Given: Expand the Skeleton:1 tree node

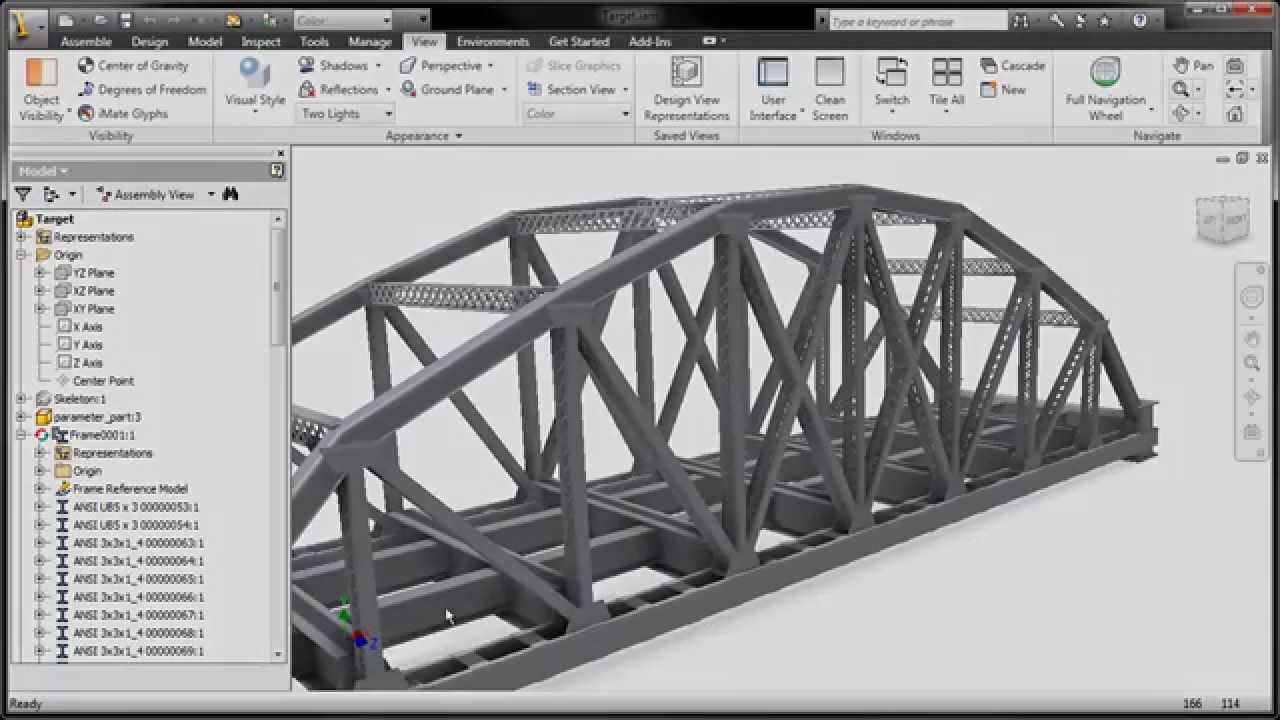Looking at the screenshot, I should pos(21,399).
